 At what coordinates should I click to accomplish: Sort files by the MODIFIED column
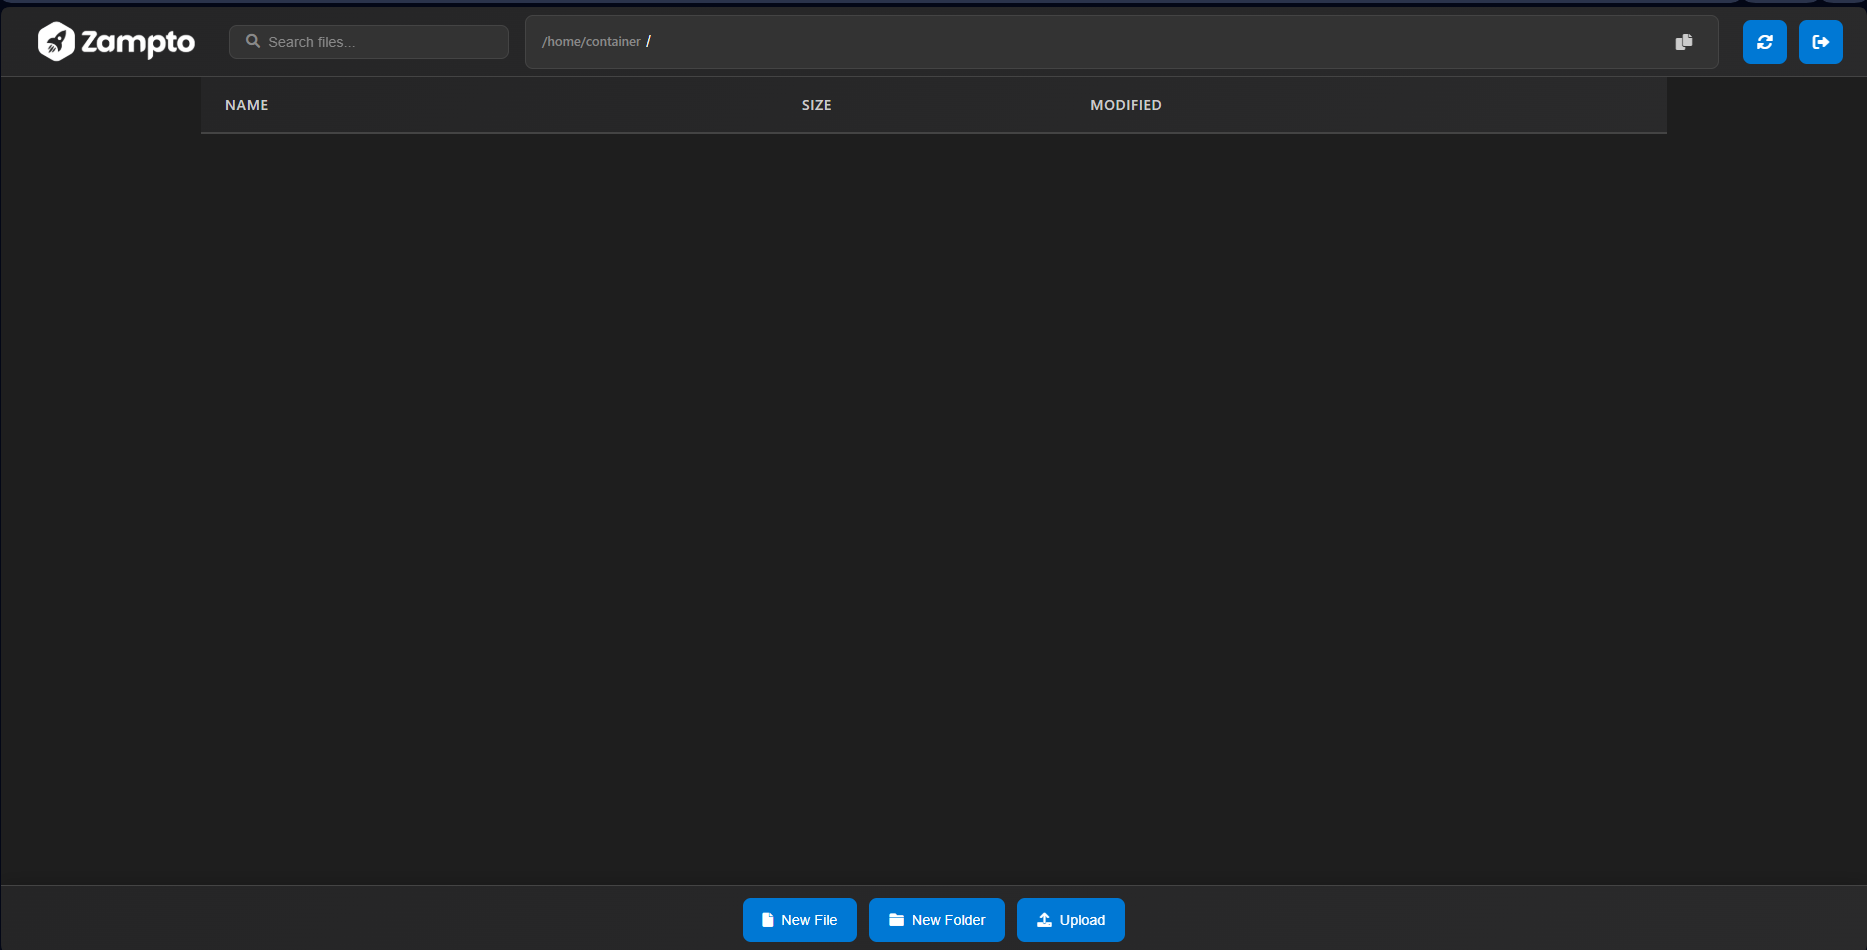(x=1125, y=104)
